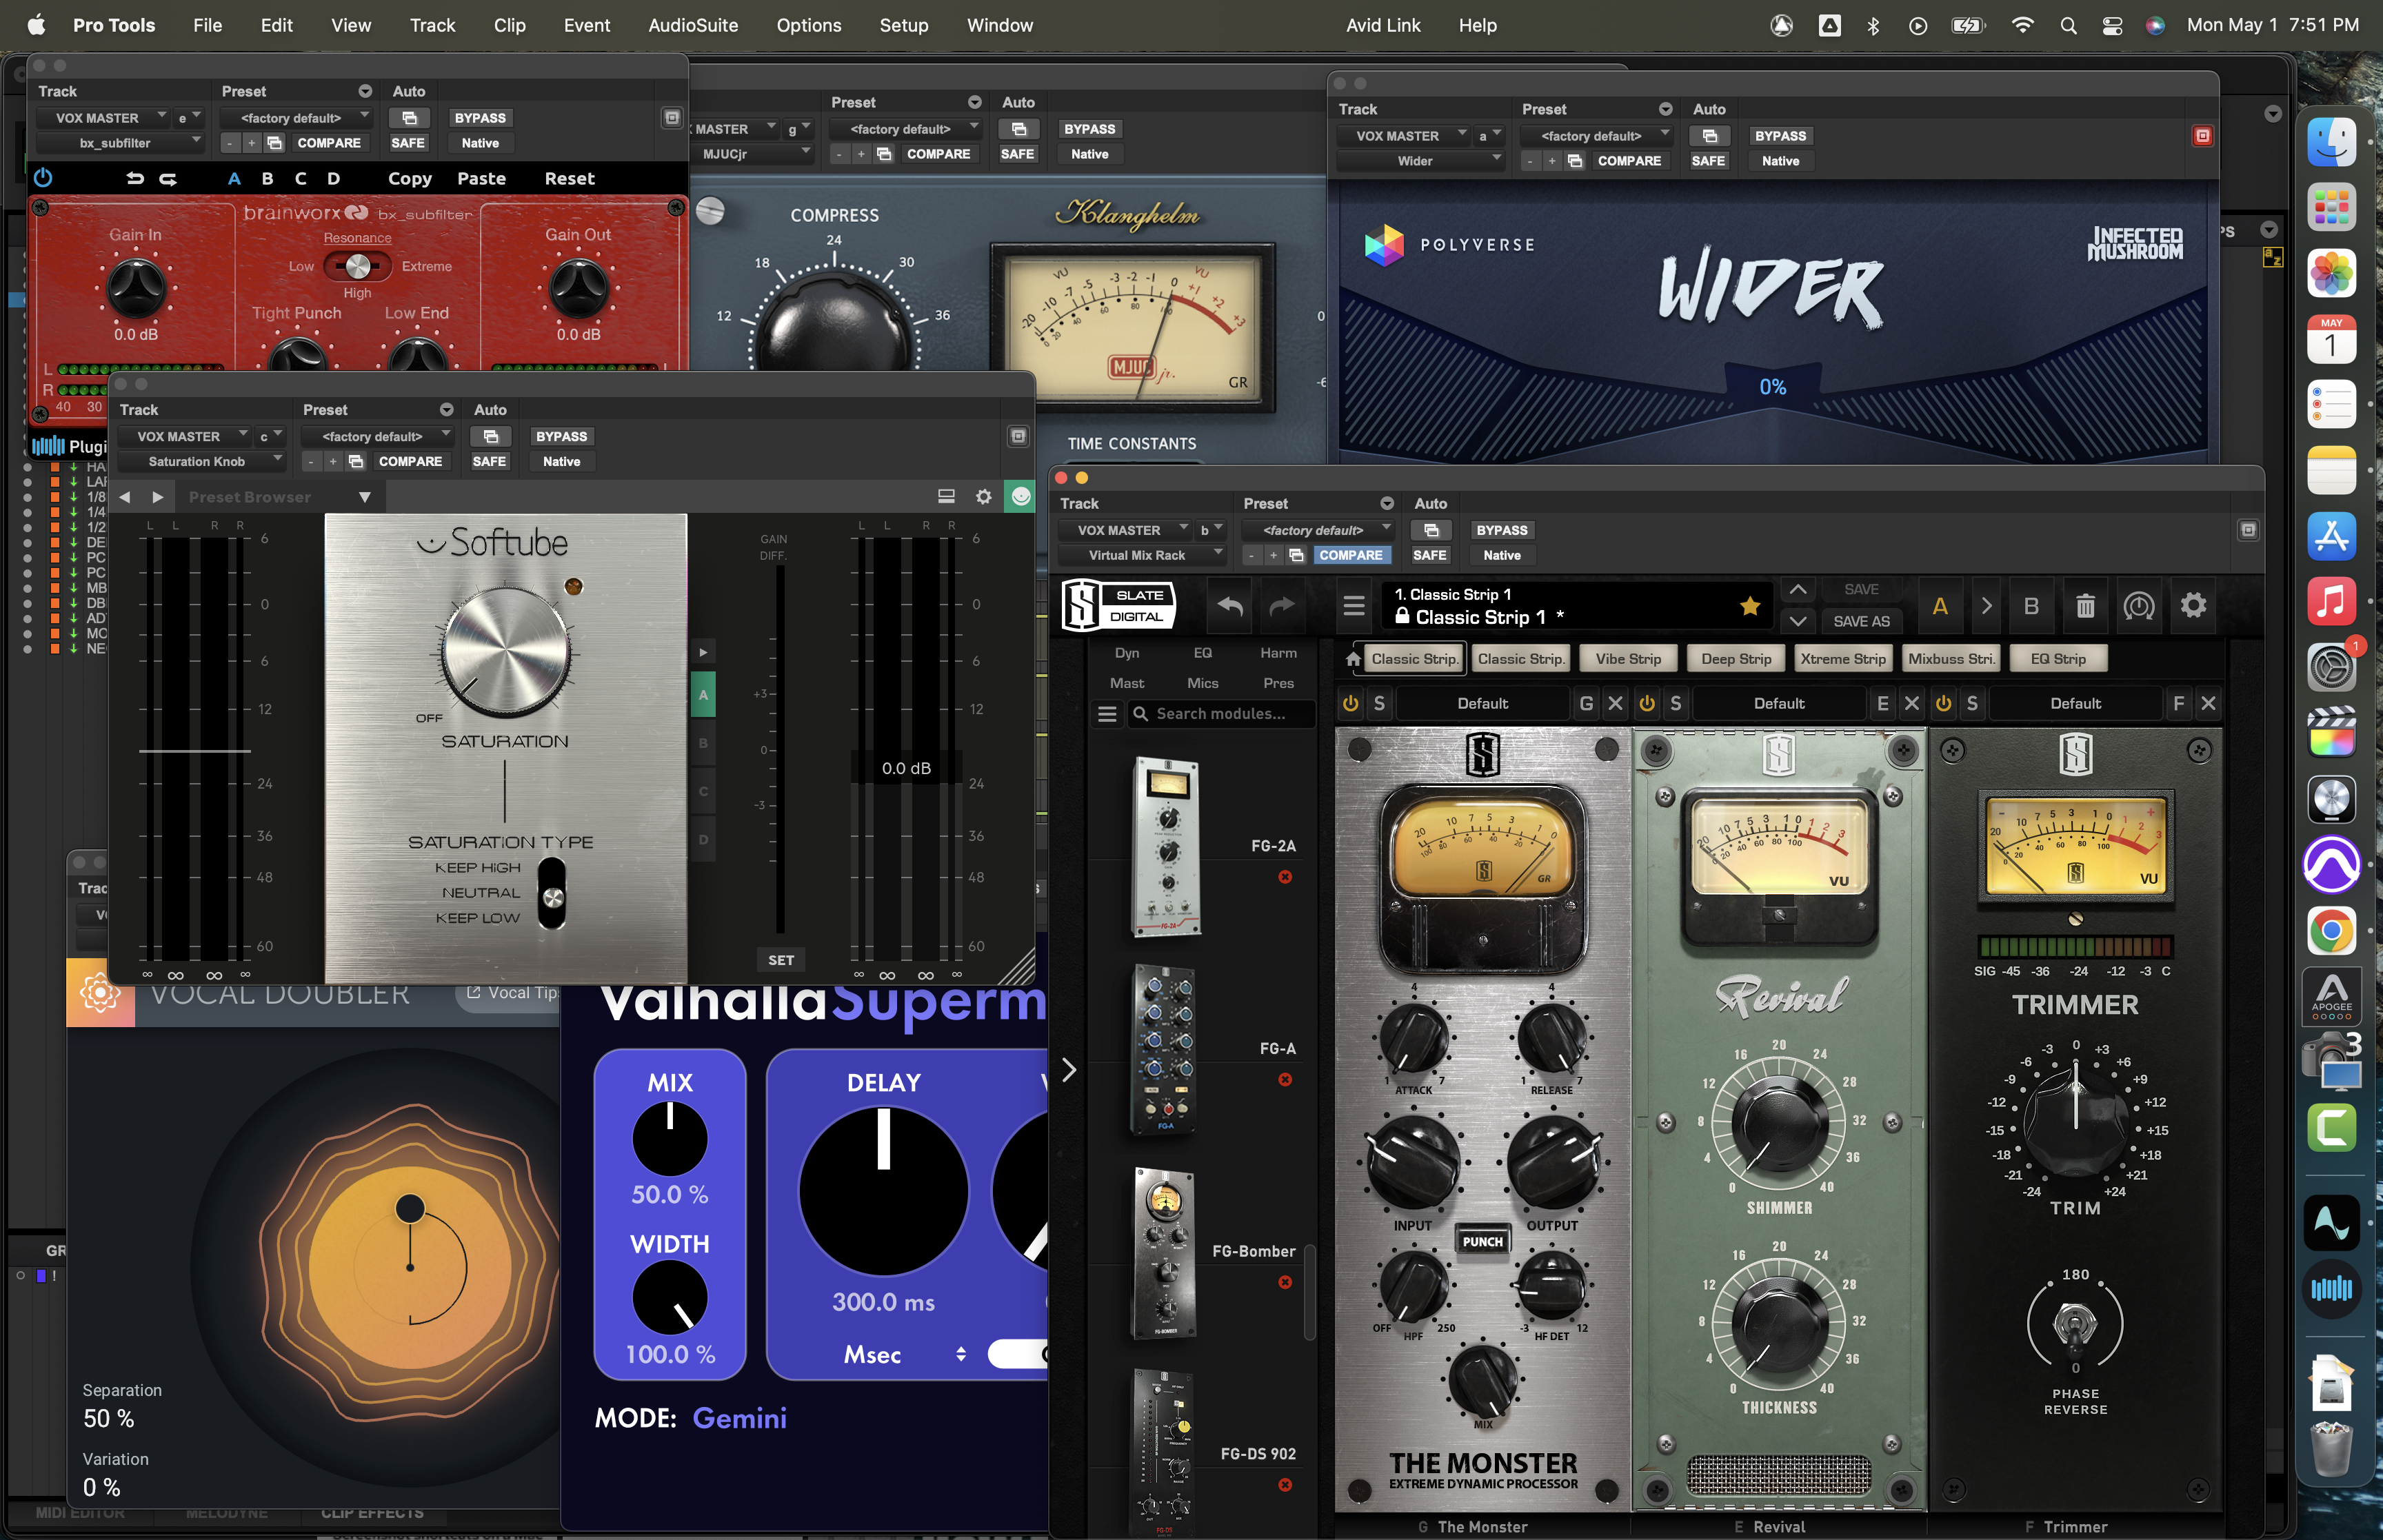Viewport: 2383px width, 1540px height.
Task: Click SAVE AS in Virtual Mix Rack
Action: point(1862,621)
